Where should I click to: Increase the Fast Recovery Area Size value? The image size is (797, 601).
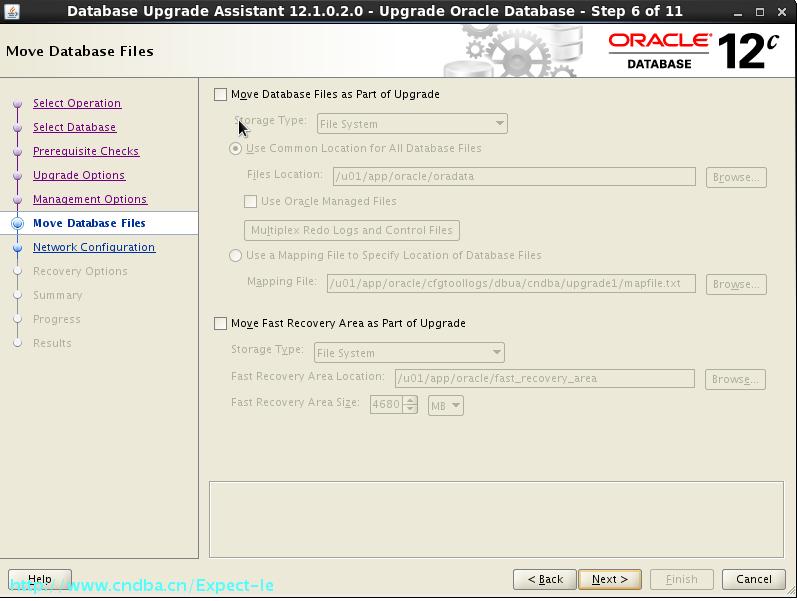click(410, 400)
